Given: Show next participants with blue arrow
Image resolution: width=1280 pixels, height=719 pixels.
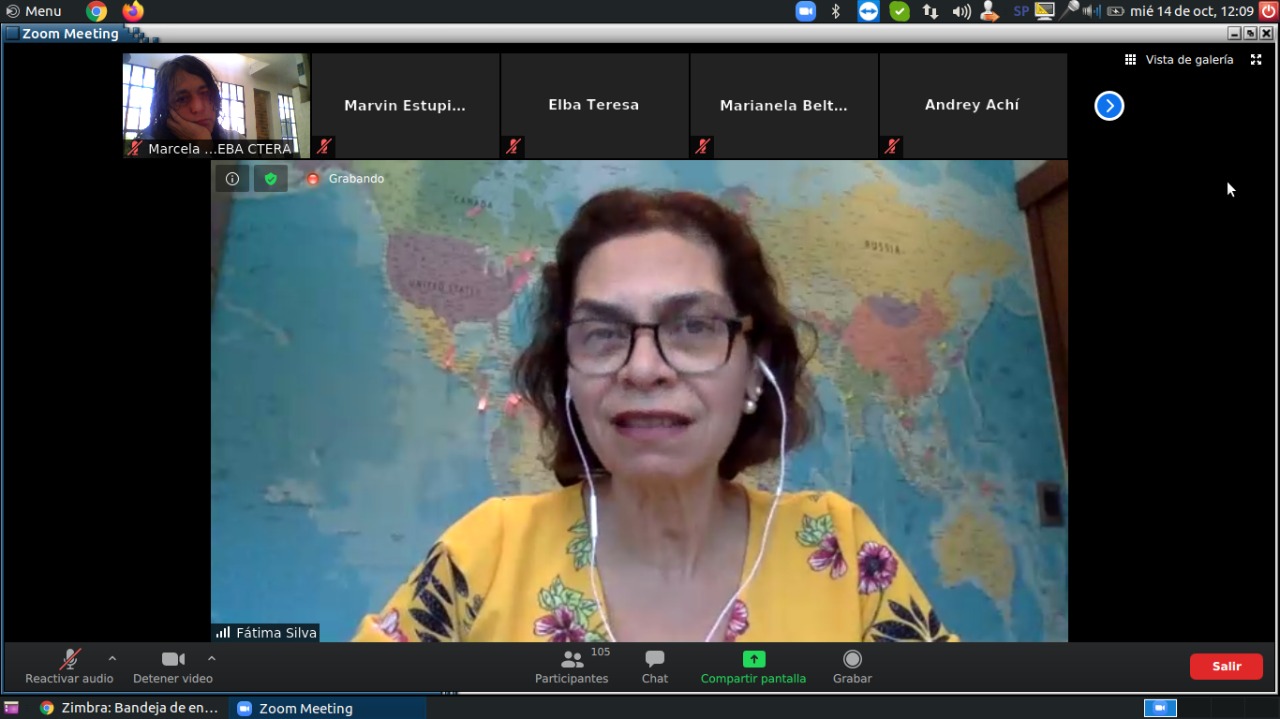Looking at the screenshot, I should coord(1109,106).
